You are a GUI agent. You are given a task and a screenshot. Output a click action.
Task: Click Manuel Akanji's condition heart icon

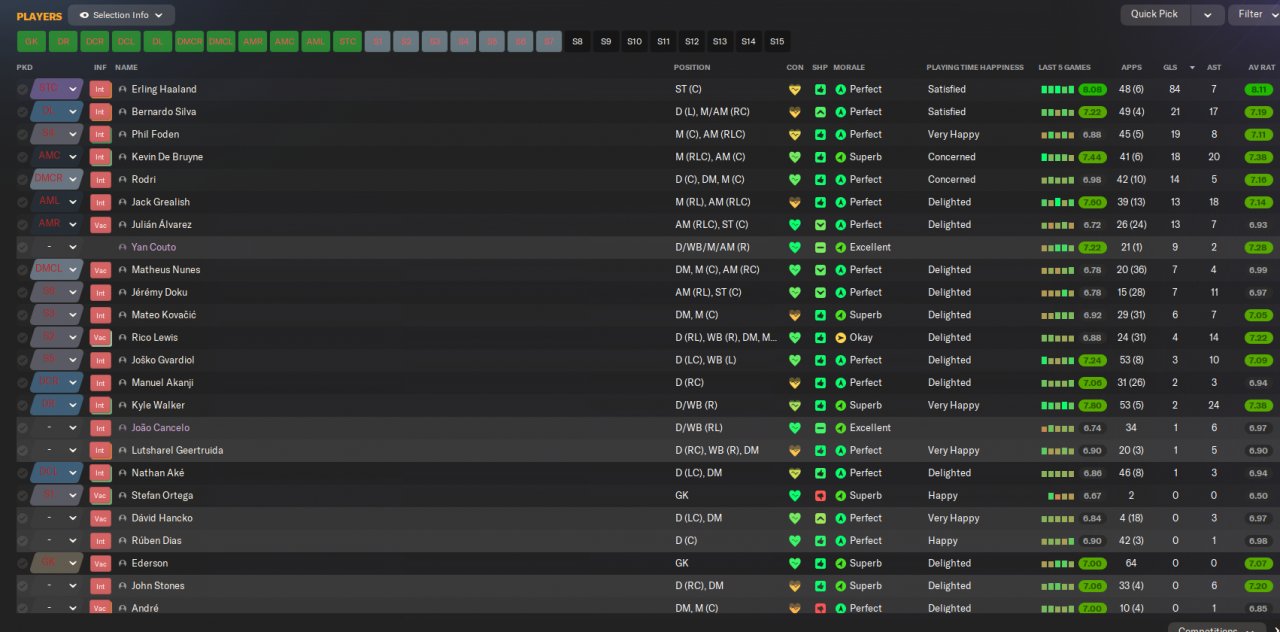tap(795, 383)
